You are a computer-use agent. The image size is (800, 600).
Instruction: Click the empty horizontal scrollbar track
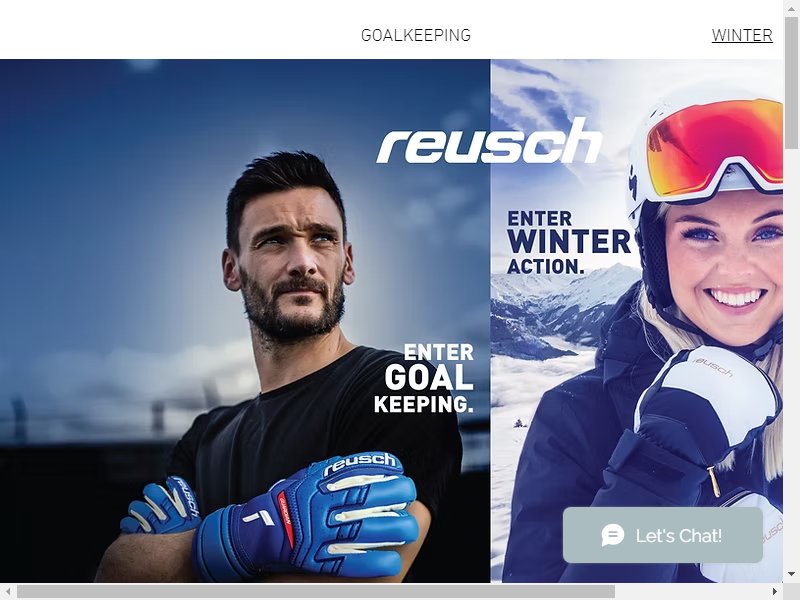(691, 591)
